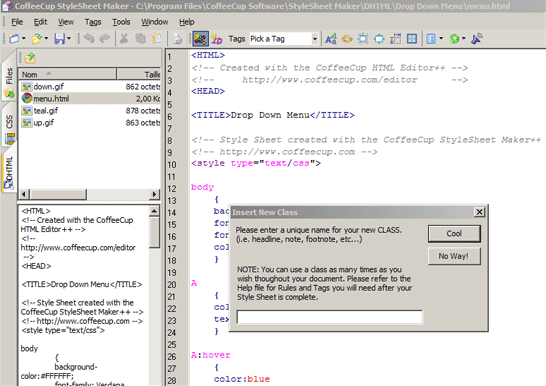Toggle the highlighted Insert Class icon
The width and height of the screenshot is (546, 386).
[x=200, y=39]
